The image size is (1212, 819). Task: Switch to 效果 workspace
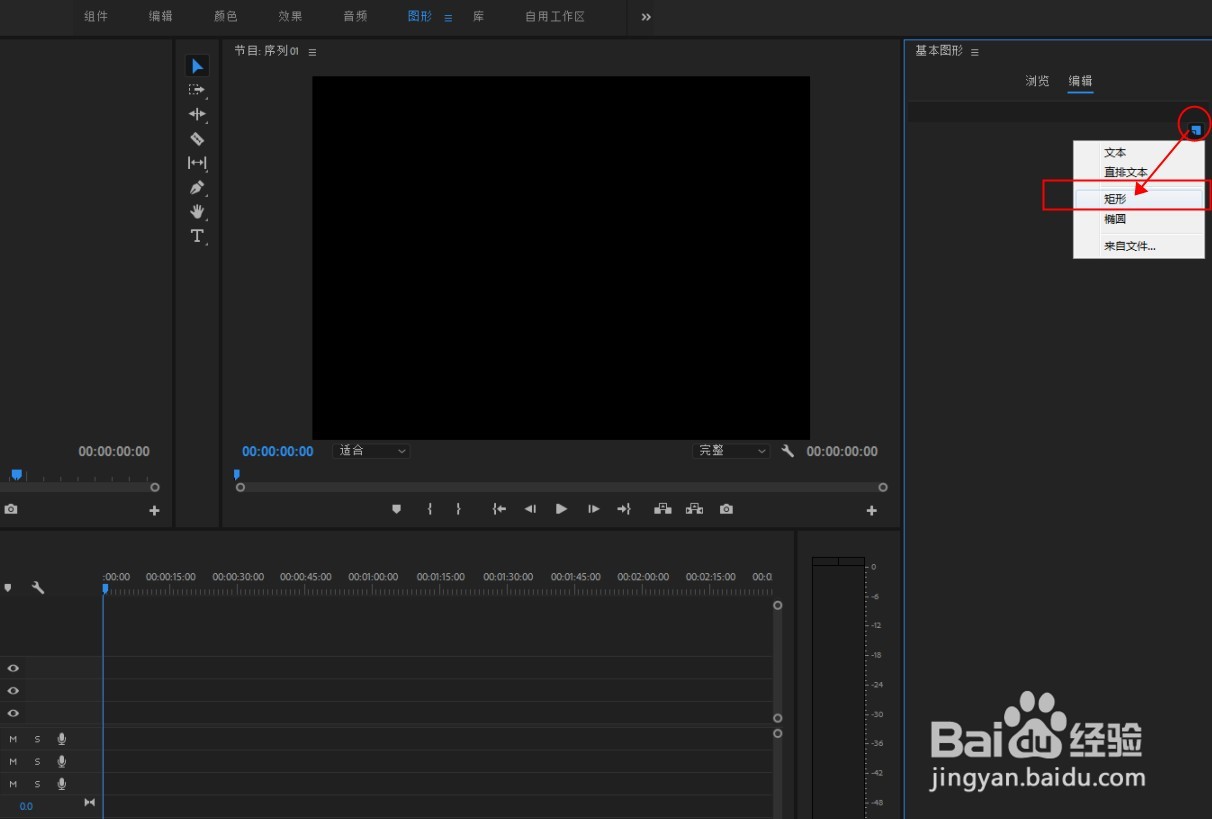click(x=290, y=17)
